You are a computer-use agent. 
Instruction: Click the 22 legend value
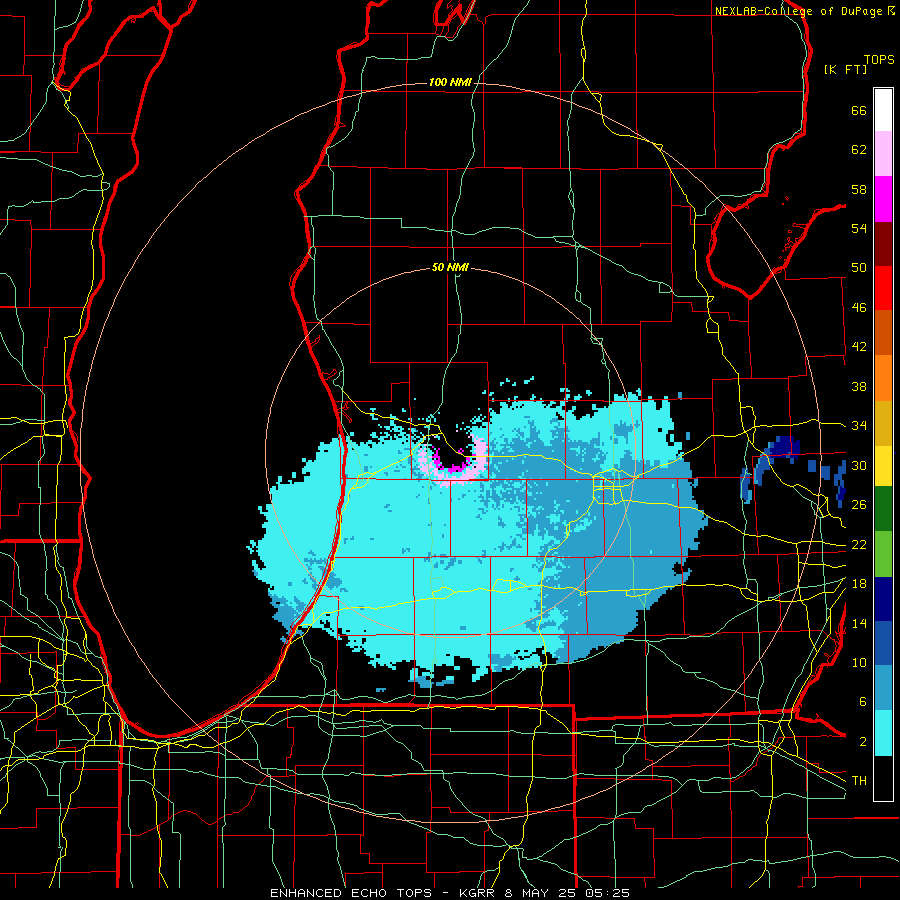coord(859,544)
